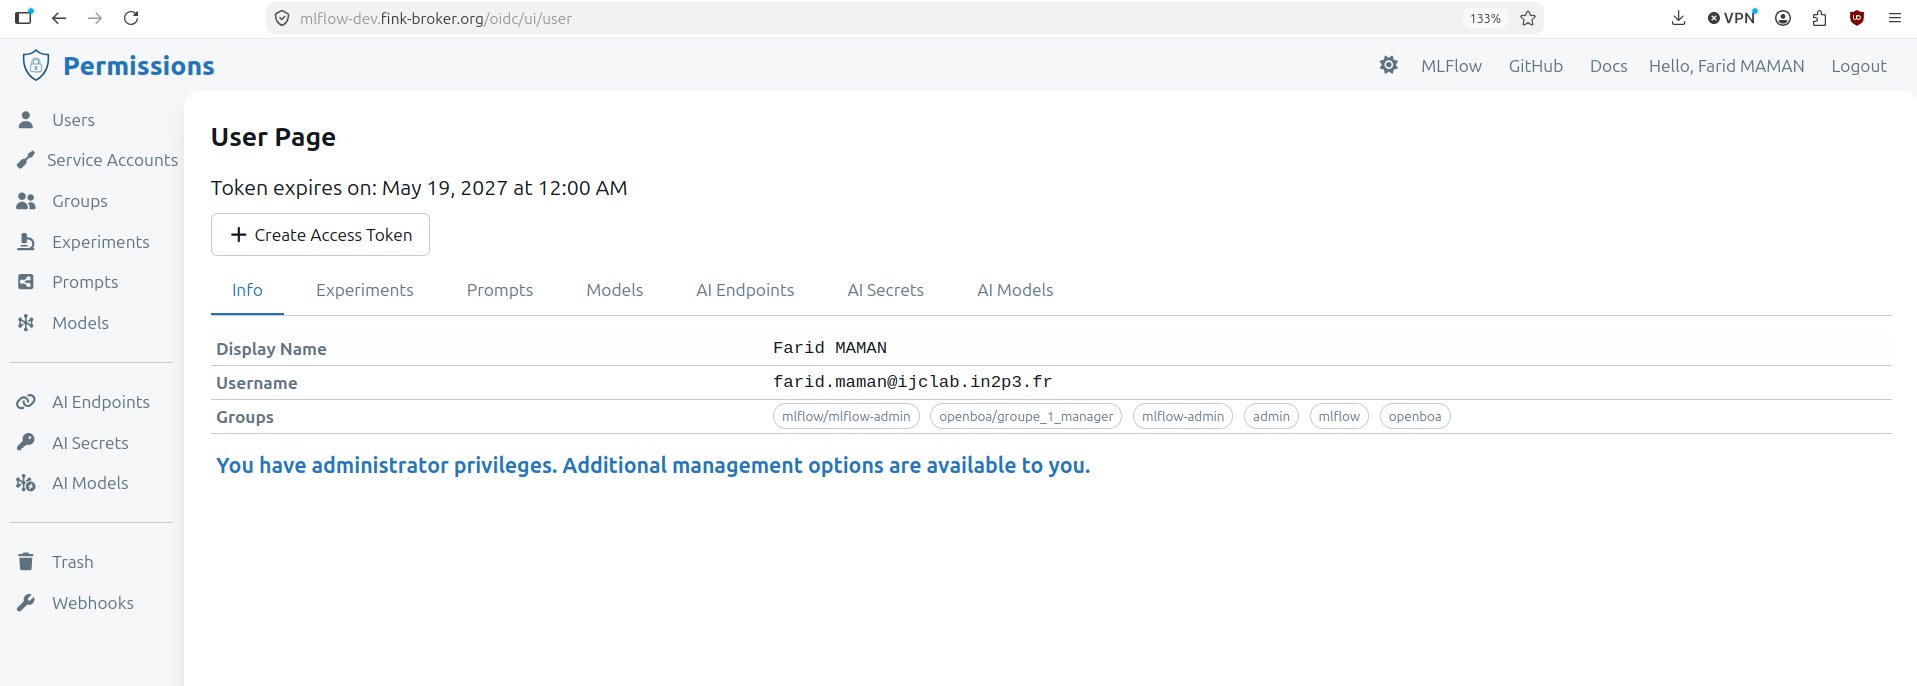This screenshot has width=1917, height=686.
Task: Click the mlflow/mlflow-admin group chip
Action: tap(846, 416)
